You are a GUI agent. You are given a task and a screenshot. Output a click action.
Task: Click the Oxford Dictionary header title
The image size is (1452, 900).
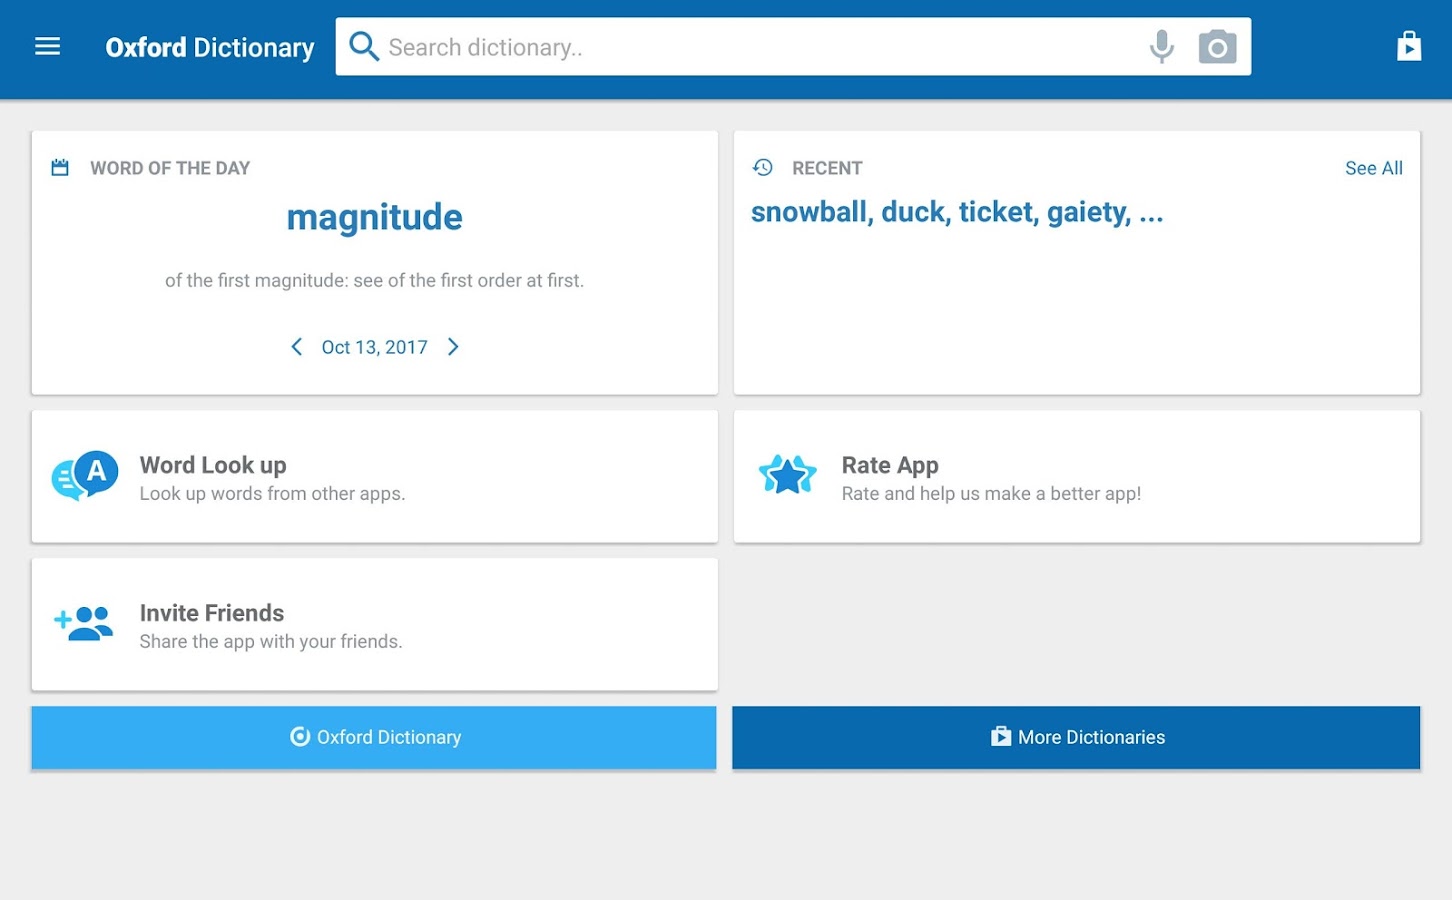[210, 47]
